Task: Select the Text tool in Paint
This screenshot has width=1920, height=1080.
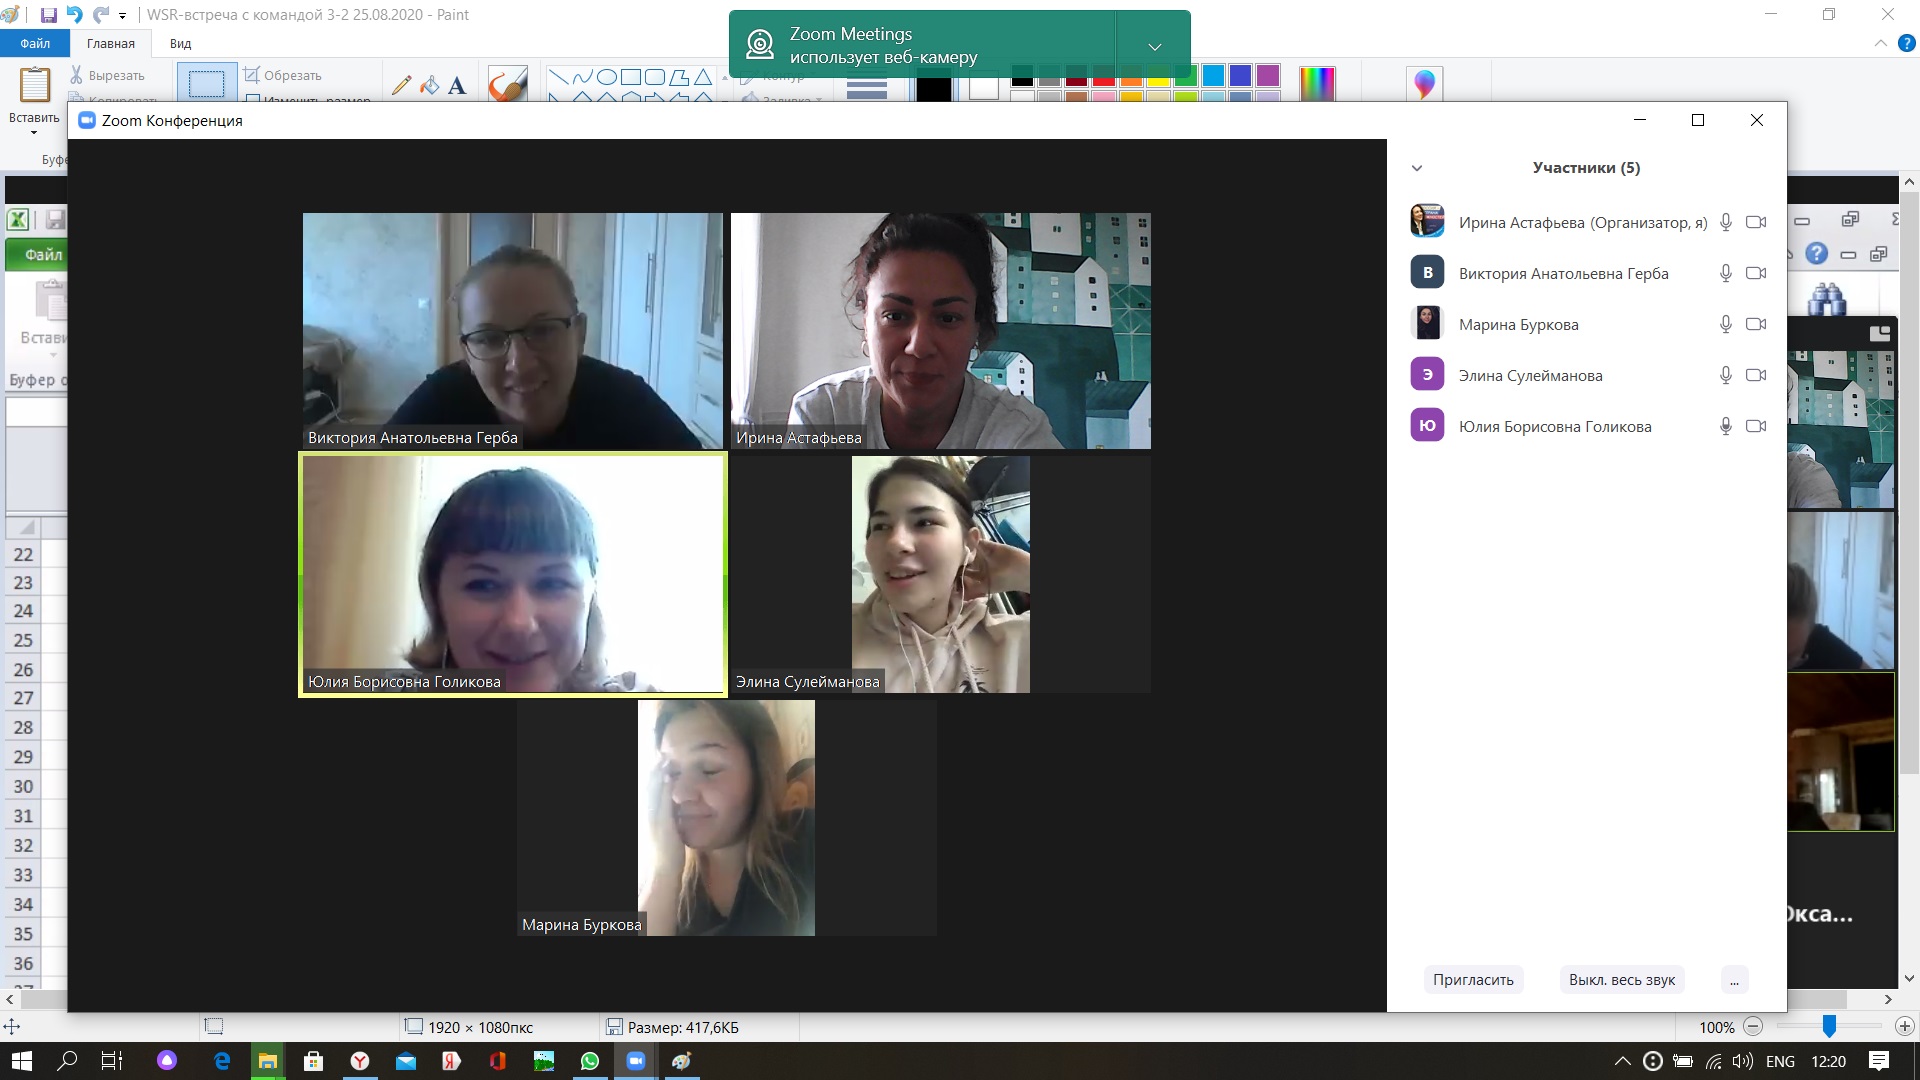Action: click(457, 85)
